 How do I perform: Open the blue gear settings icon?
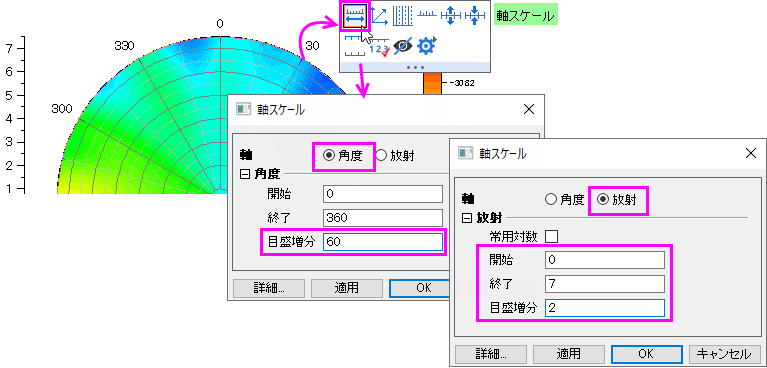[x=426, y=46]
